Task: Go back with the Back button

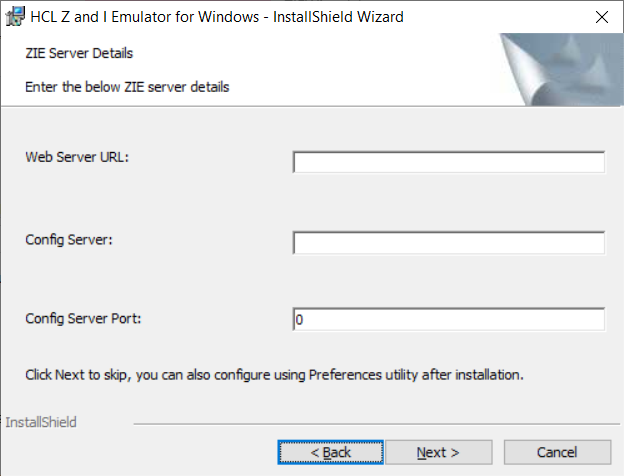Action: click(330, 452)
